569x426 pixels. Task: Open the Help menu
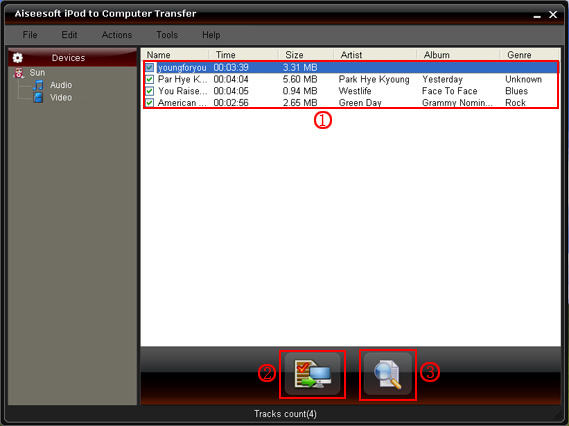point(211,35)
